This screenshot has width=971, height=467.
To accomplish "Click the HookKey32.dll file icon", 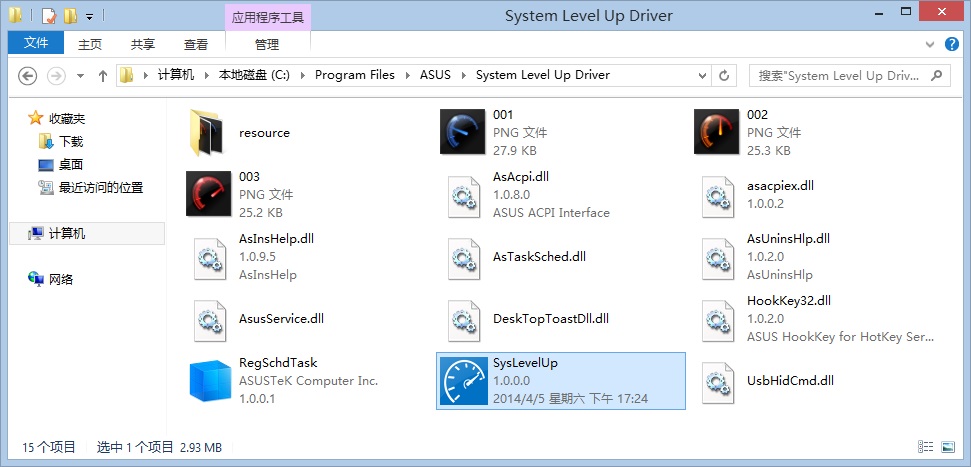I will (718, 321).
